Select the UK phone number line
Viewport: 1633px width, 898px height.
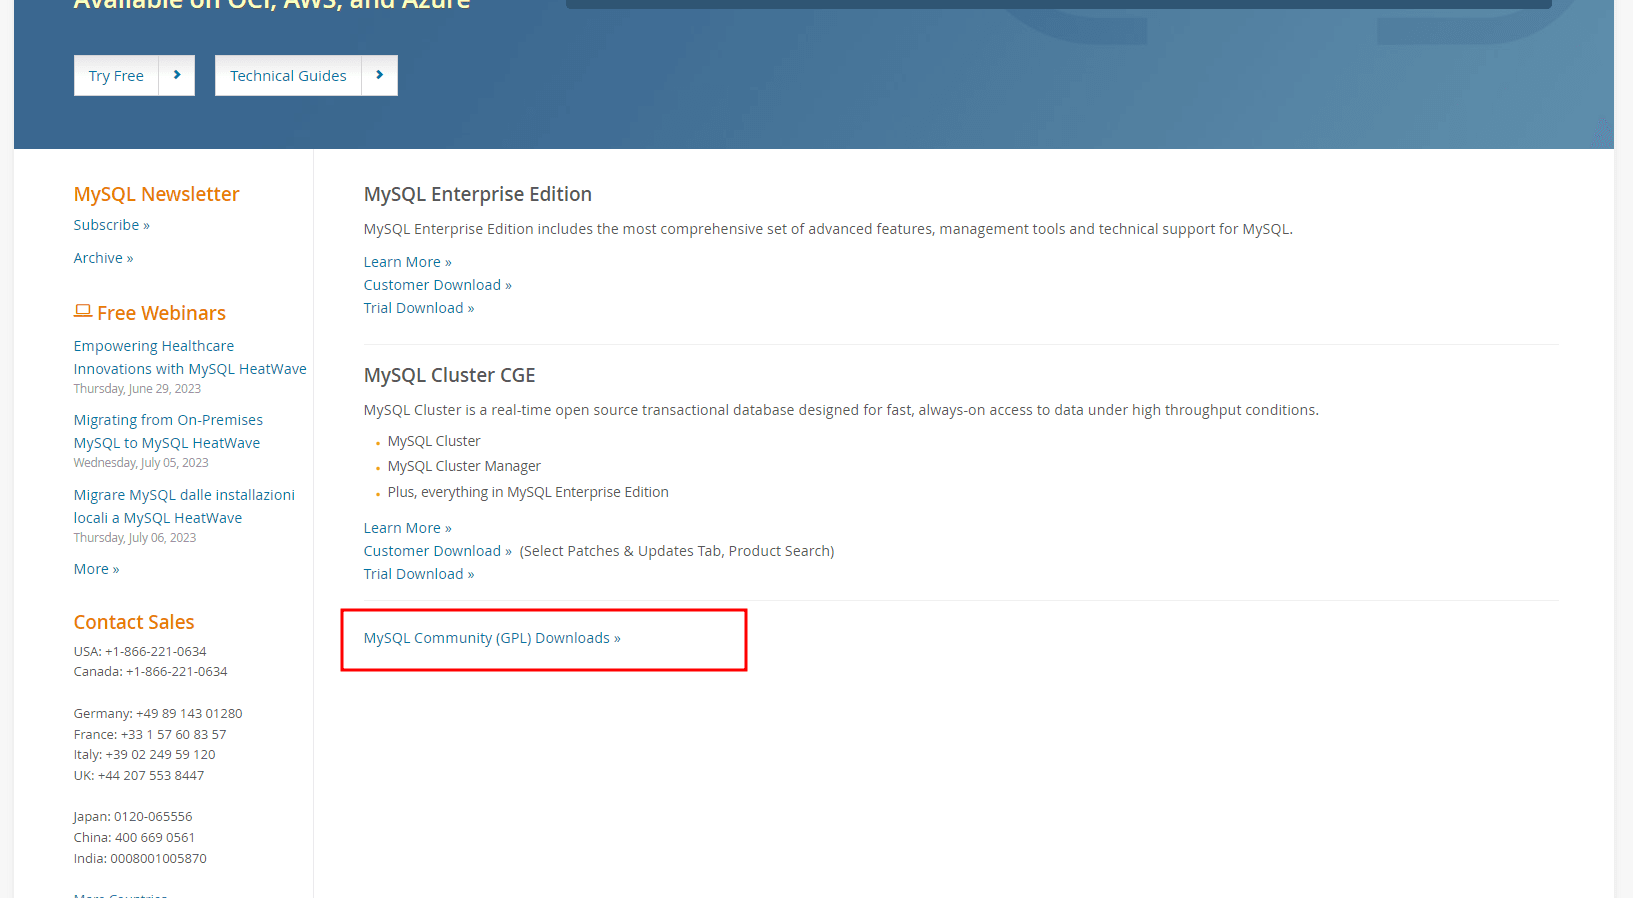point(139,776)
